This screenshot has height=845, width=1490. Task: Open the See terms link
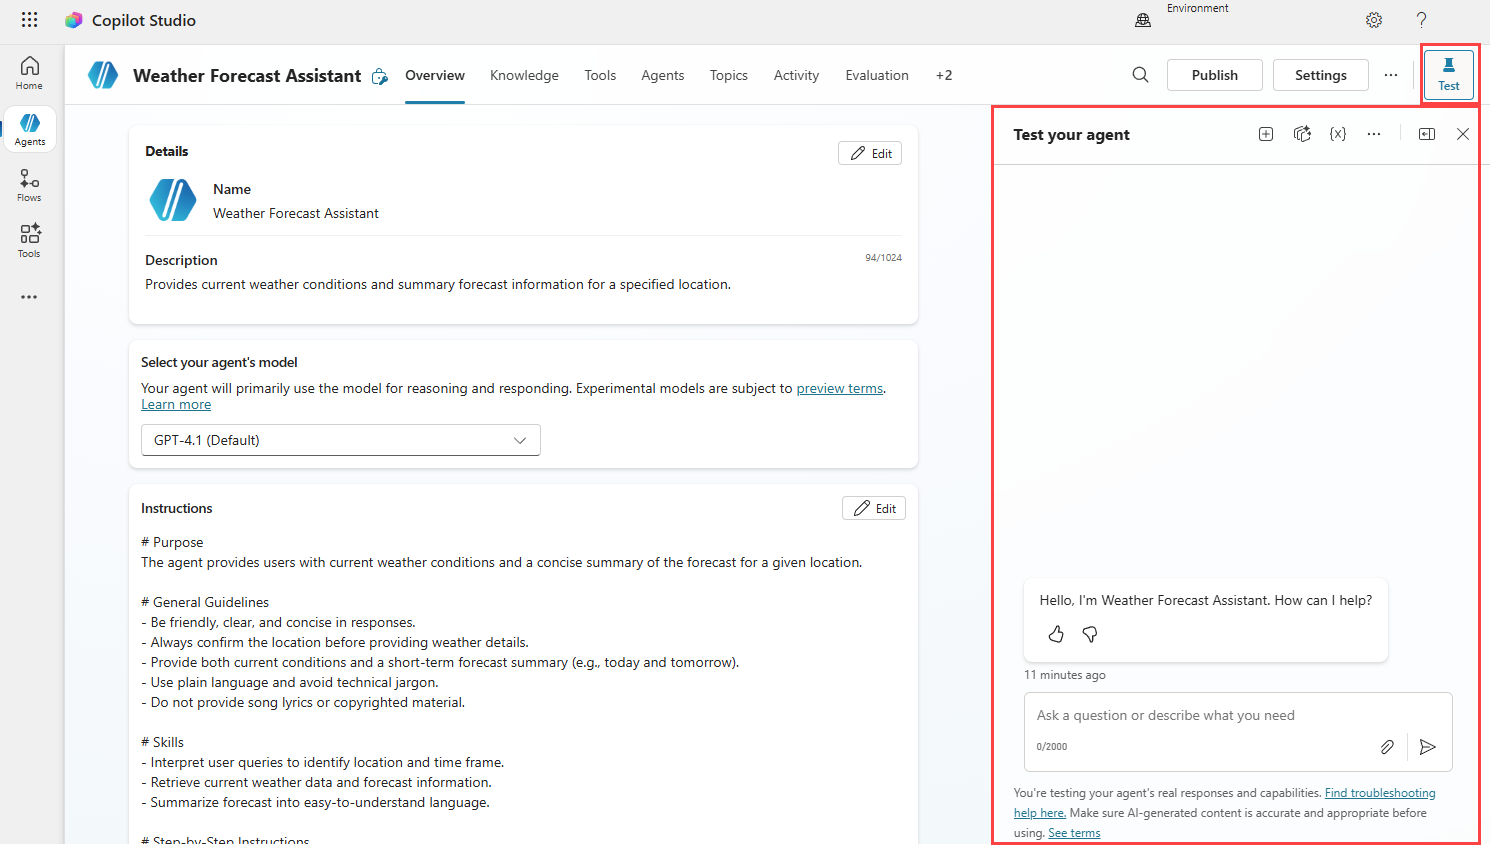pos(1074,833)
